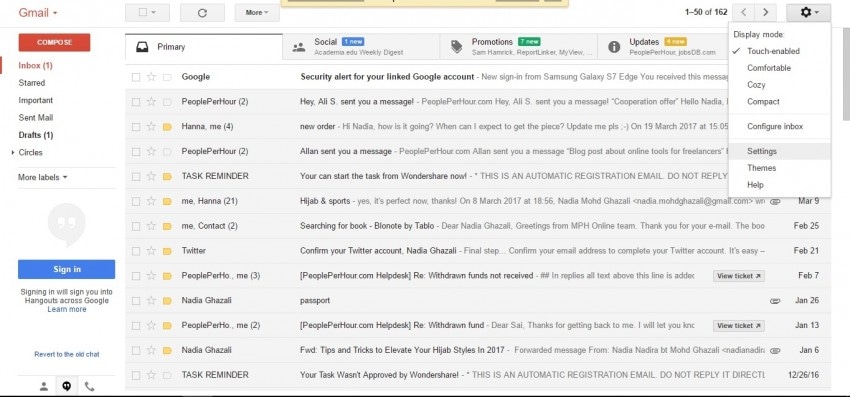Screen dimensions: 850x397
Task: Go to the previous page of emails
Action: click(743, 12)
